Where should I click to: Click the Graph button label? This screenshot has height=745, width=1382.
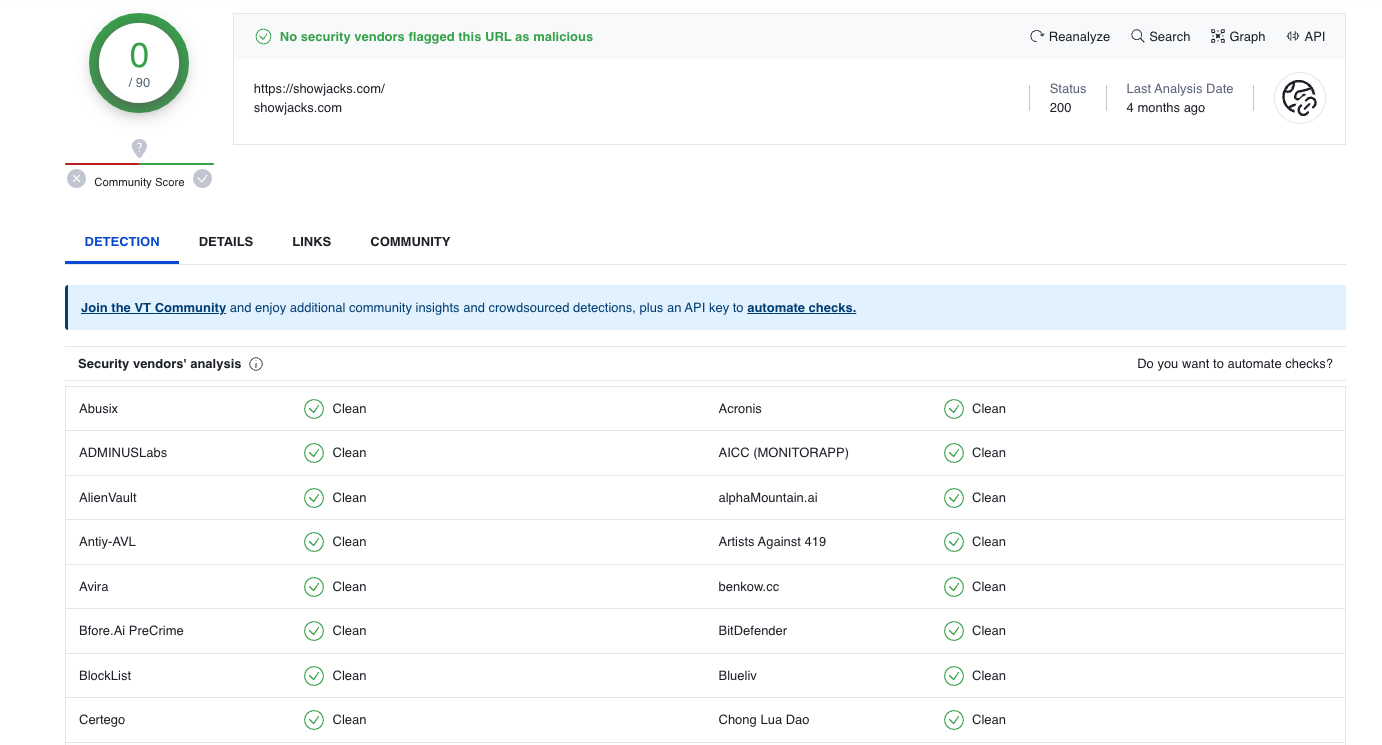tap(1247, 36)
